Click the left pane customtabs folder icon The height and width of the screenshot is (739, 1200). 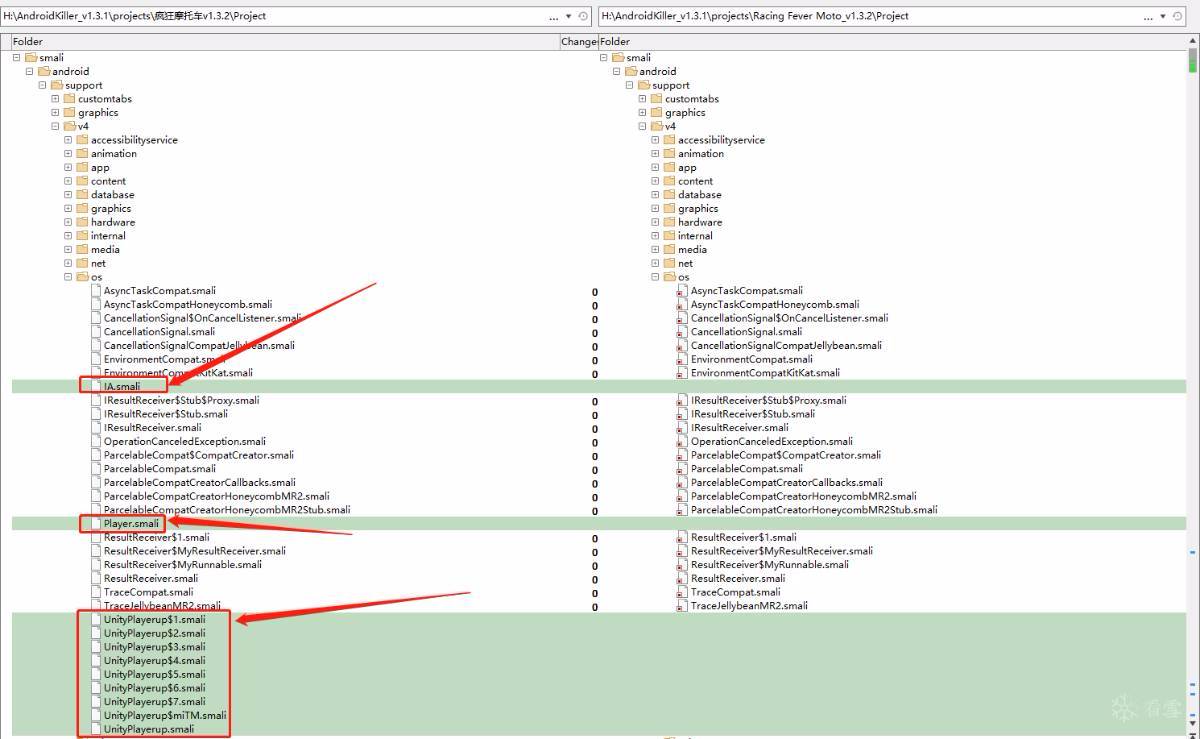69,99
